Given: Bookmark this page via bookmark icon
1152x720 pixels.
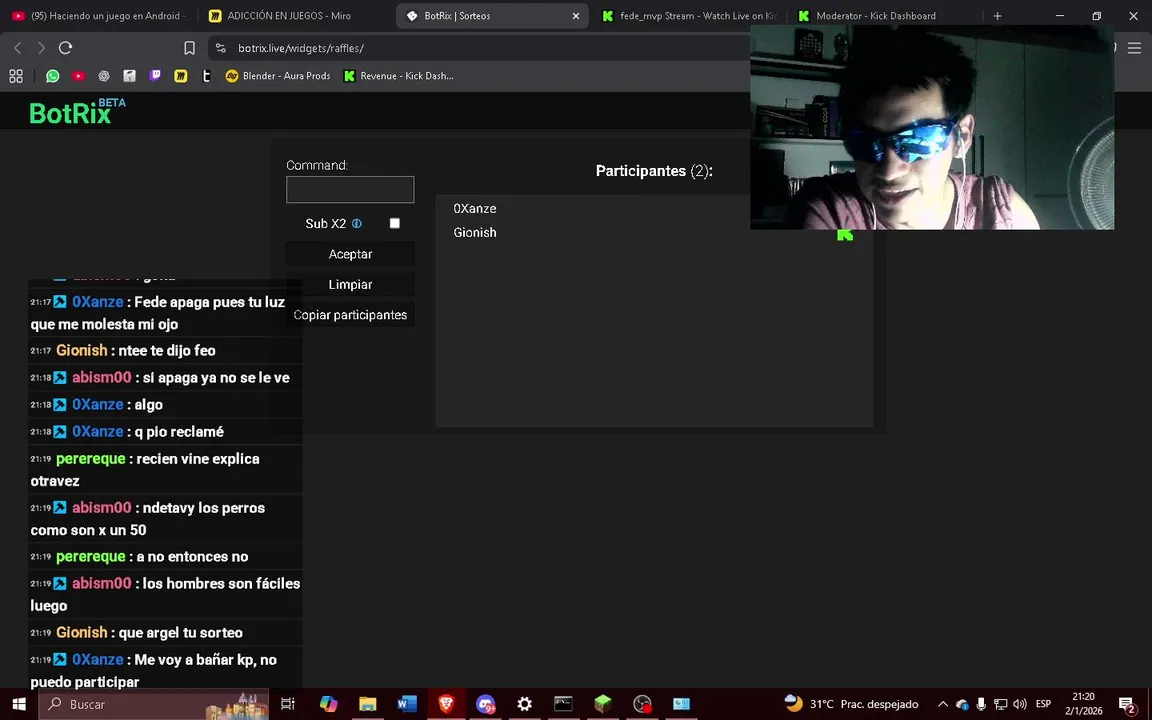Looking at the screenshot, I should click(x=190, y=48).
